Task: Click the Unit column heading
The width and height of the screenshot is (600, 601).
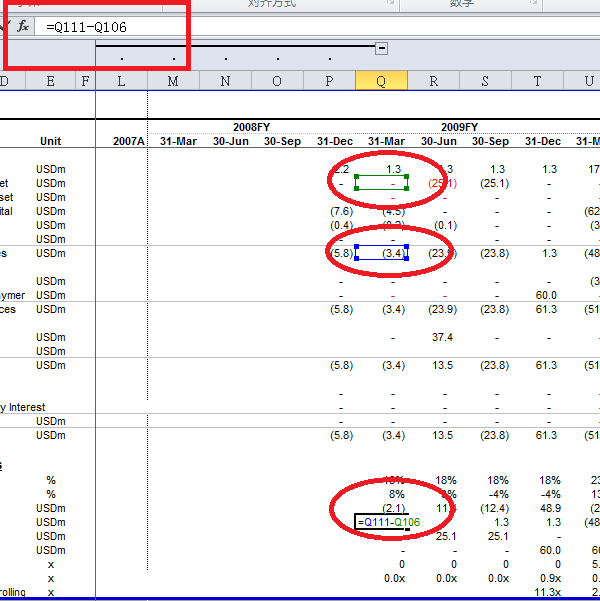Action: [x=51, y=141]
